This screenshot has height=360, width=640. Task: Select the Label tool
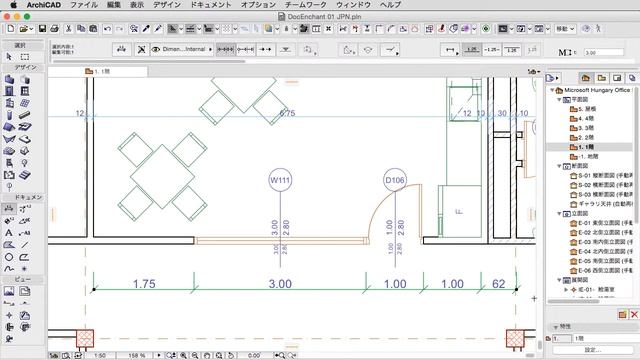click(x=25, y=233)
